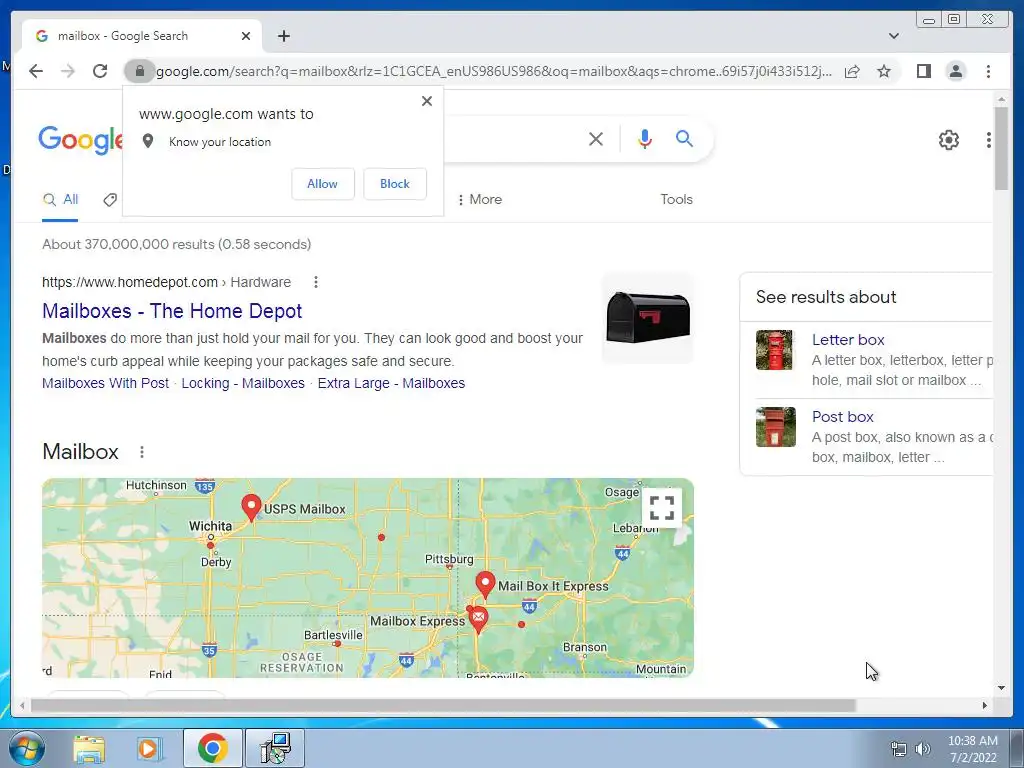Click the Mailbox Express map pin
Viewport: 1024px width, 768px height.
tap(478, 619)
